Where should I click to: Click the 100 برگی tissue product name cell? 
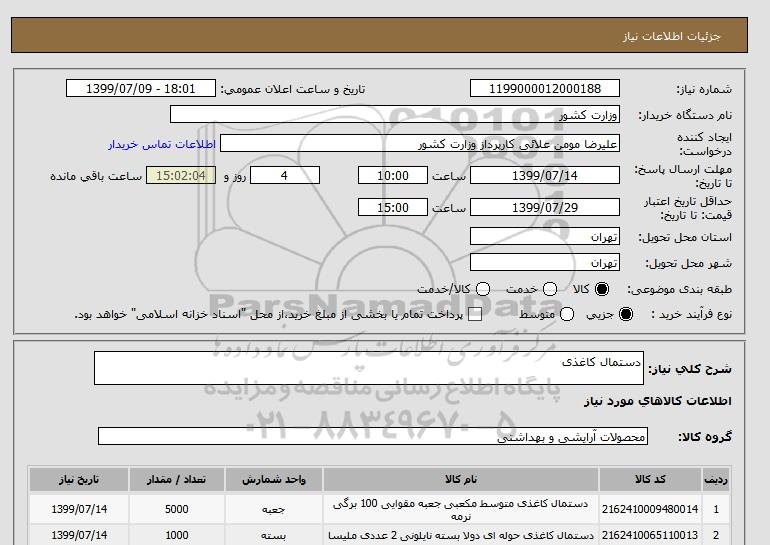461,509
